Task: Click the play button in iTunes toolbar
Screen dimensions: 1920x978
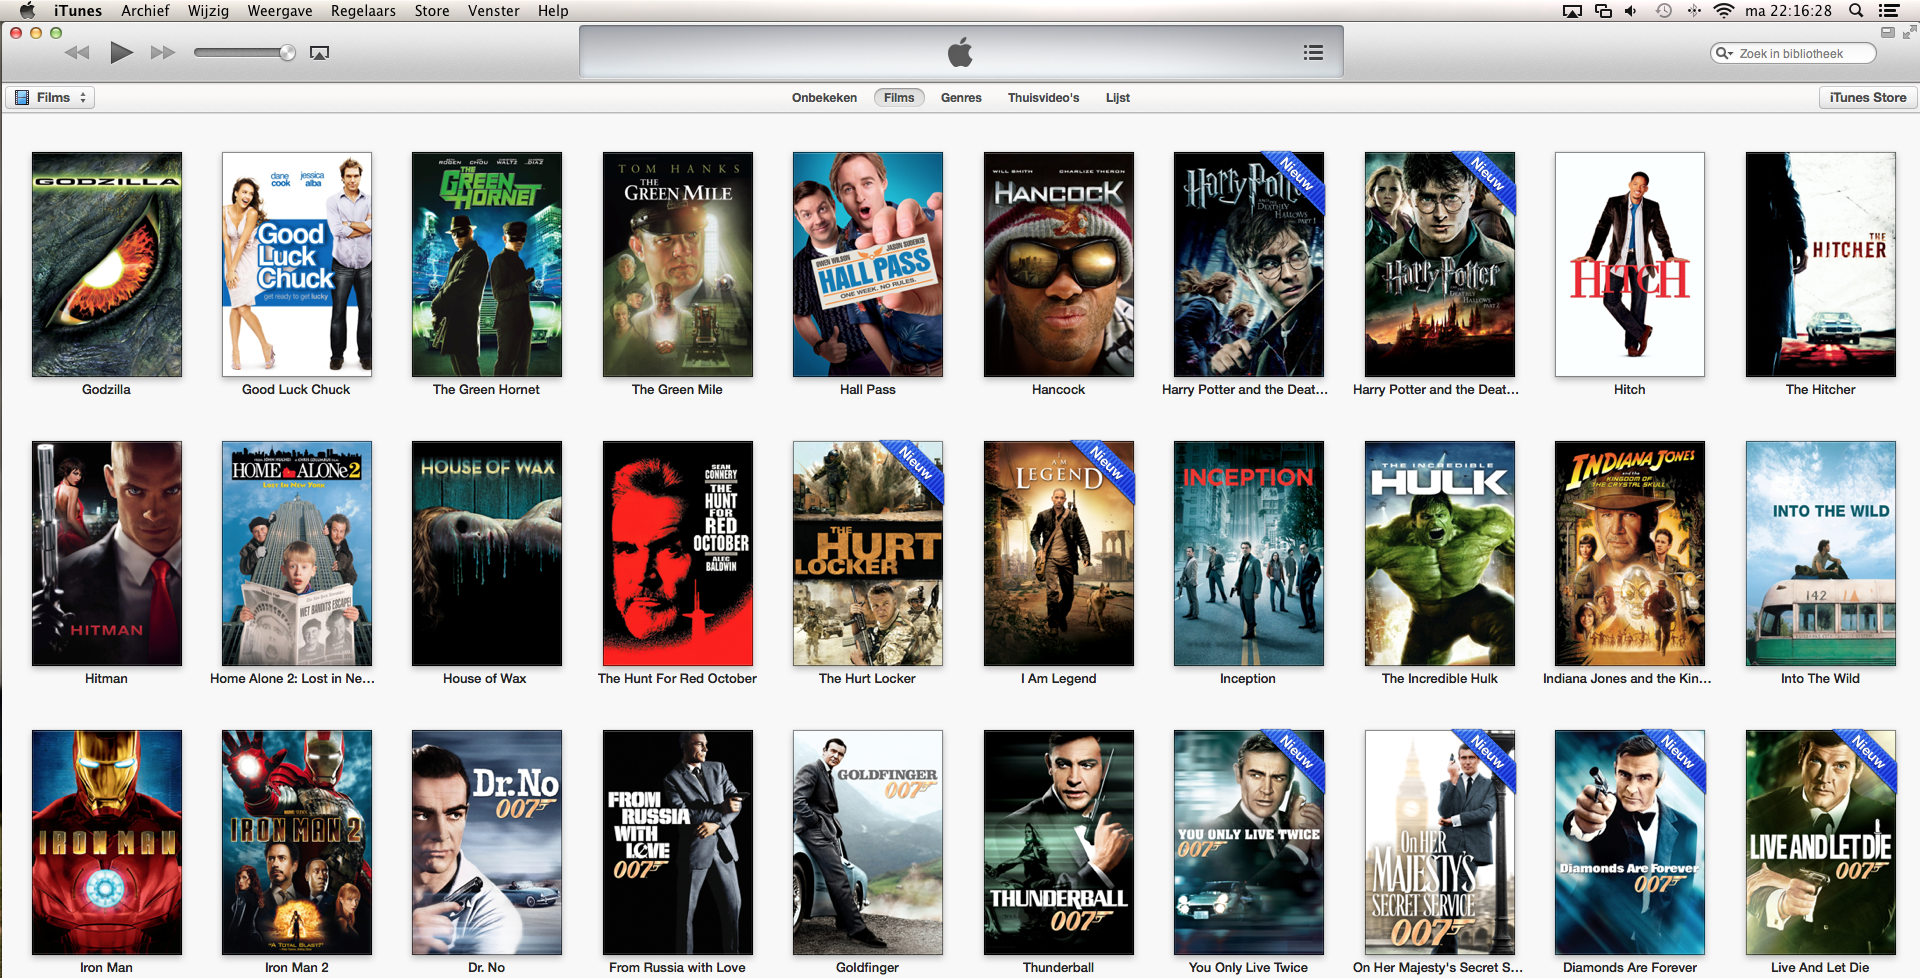Action: [121, 52]
